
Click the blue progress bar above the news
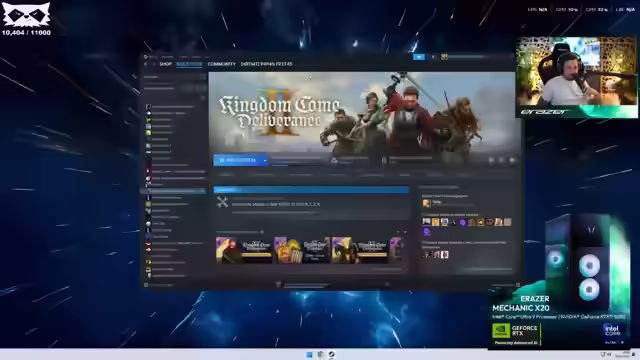coord(311,189)
